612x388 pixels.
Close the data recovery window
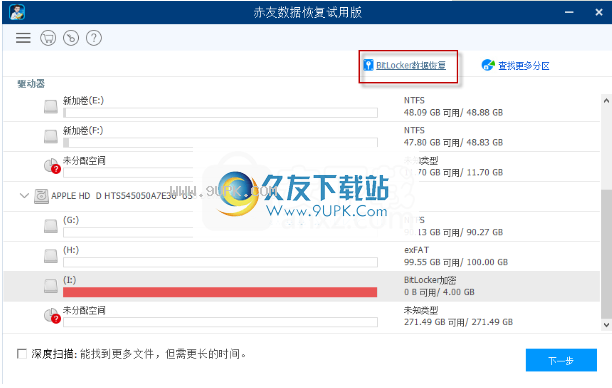point(599,12)
